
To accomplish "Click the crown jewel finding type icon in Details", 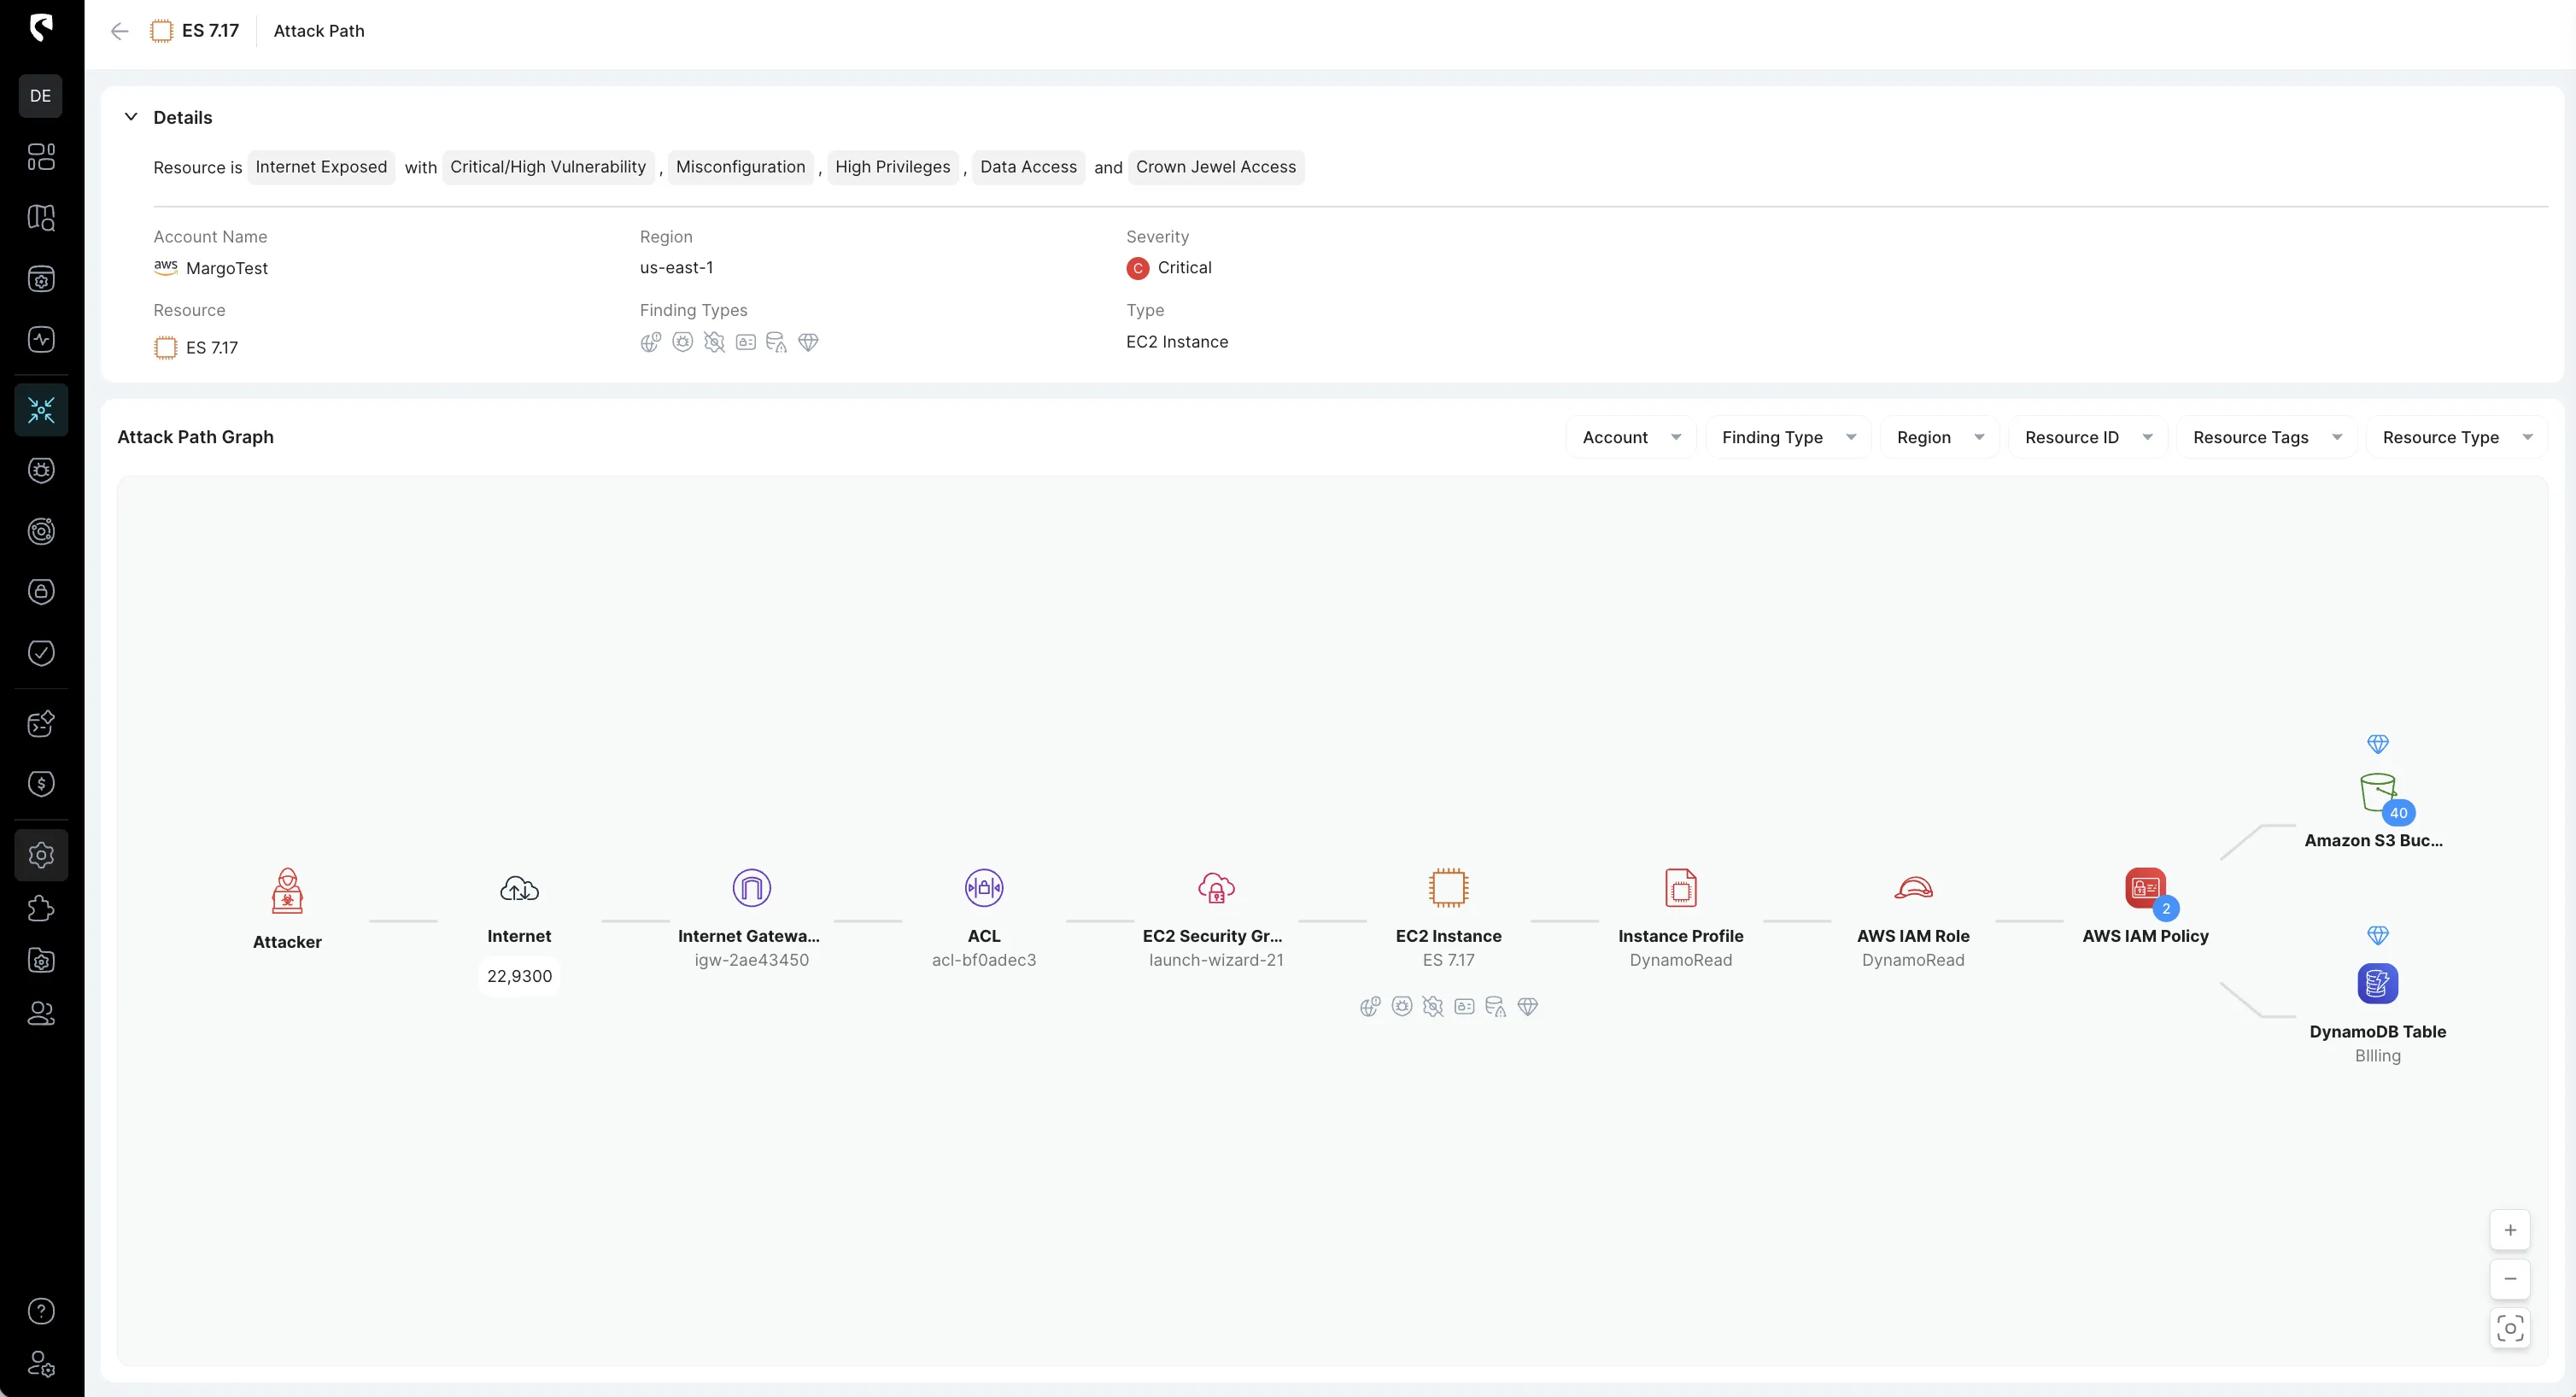I will (x=808, y=342).
